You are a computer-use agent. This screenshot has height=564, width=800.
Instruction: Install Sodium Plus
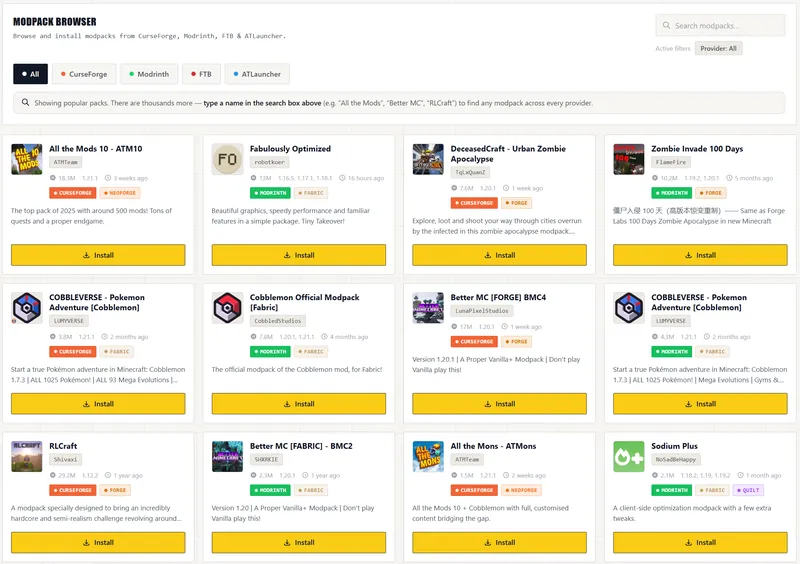[700, 543]
